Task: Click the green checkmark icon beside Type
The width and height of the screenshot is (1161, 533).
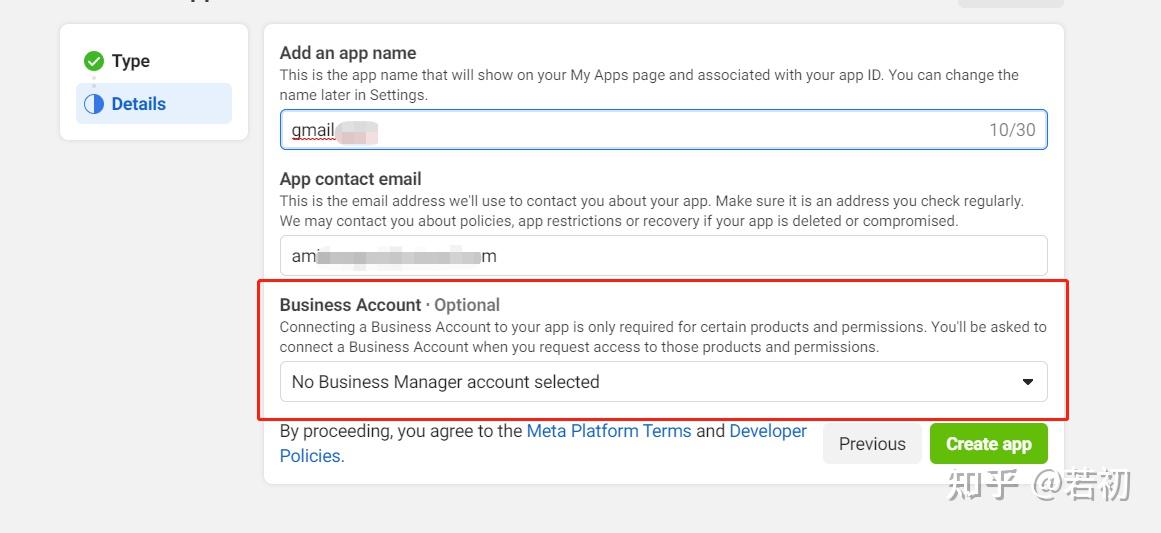Action: tap(94, 61)
